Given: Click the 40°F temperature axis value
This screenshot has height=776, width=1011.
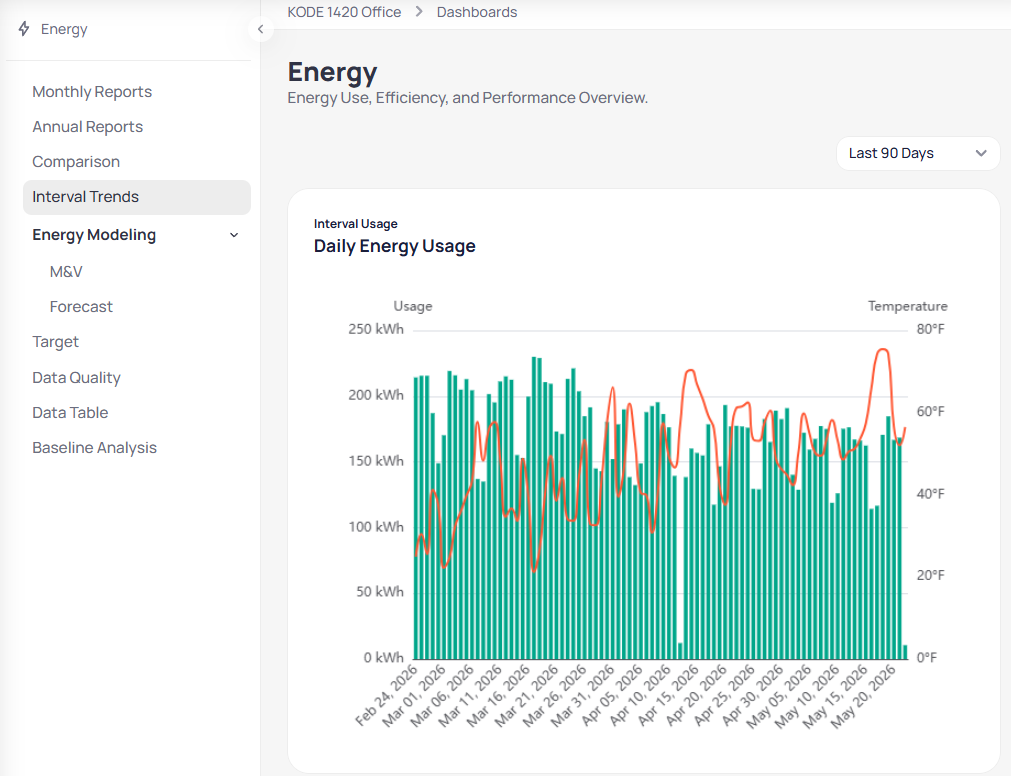Looking at the screenshot, I should pyautogui.click(x=930, y=494).
